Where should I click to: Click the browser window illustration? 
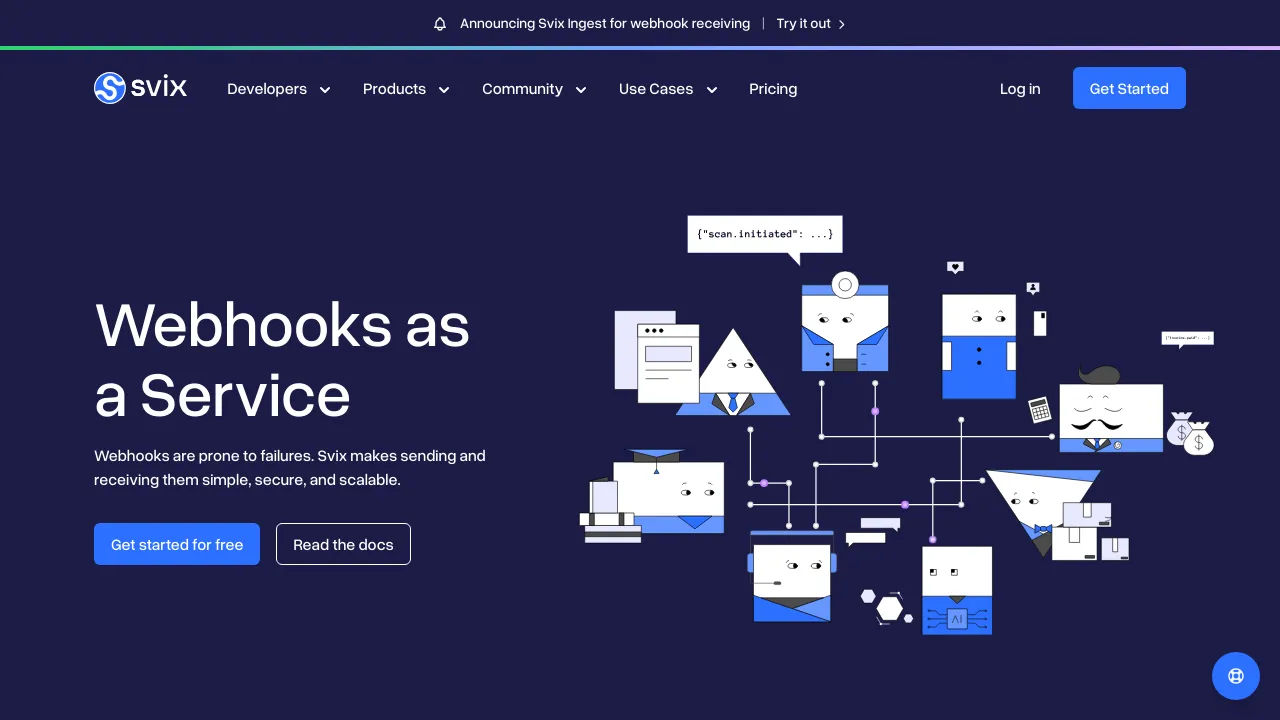coord(668,363)
